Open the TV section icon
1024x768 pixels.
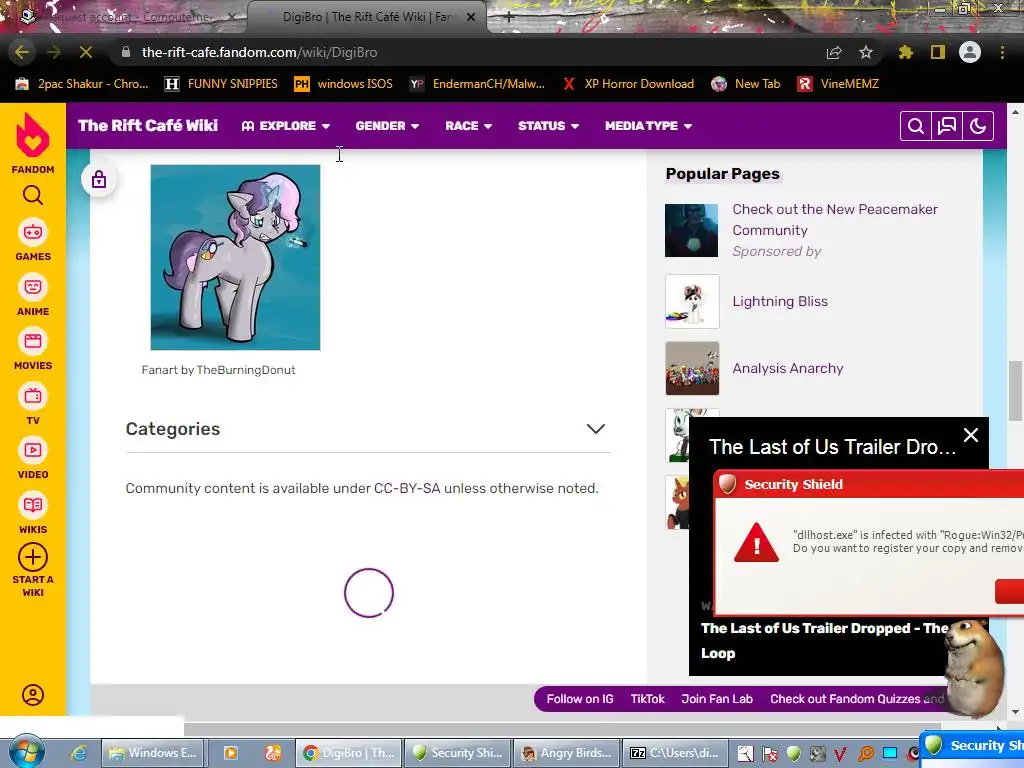pyautogui.click(x=33, y=396)
